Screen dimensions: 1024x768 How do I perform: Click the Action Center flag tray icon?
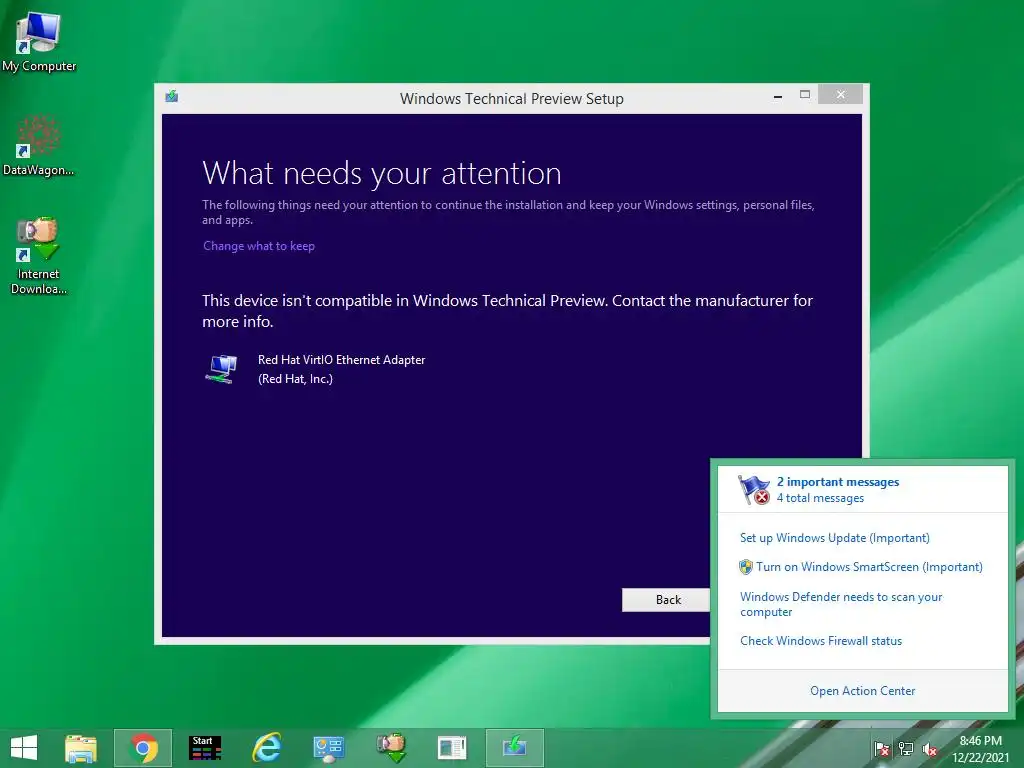(x=882, y=749)
